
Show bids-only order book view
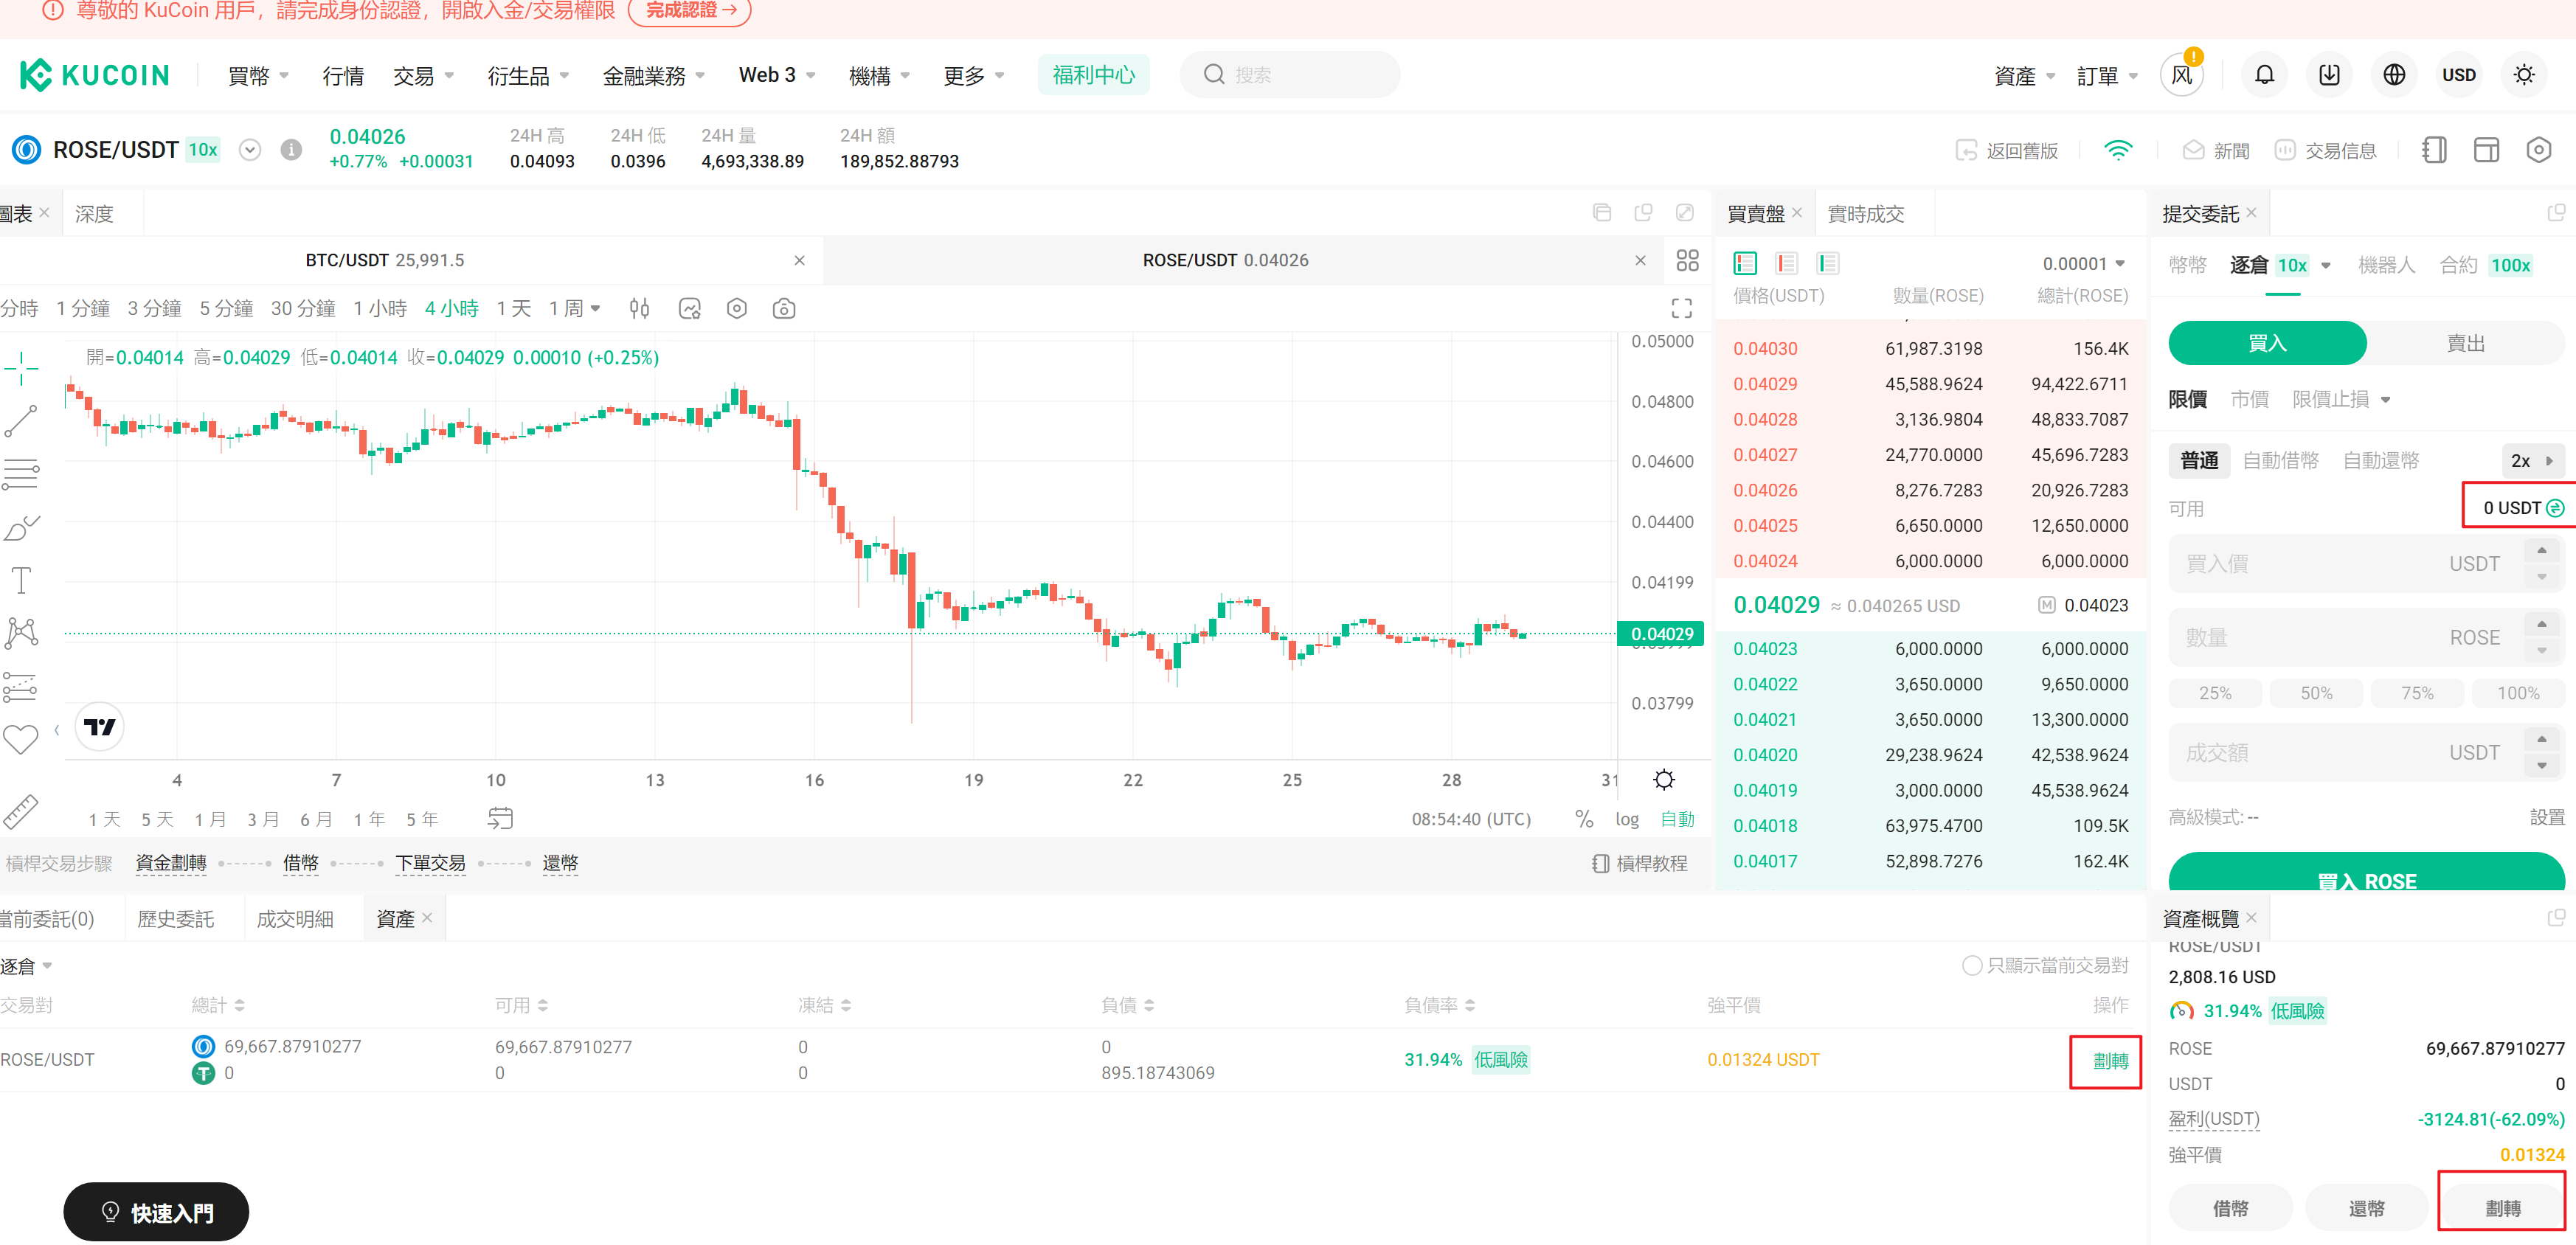point(1828,263)
